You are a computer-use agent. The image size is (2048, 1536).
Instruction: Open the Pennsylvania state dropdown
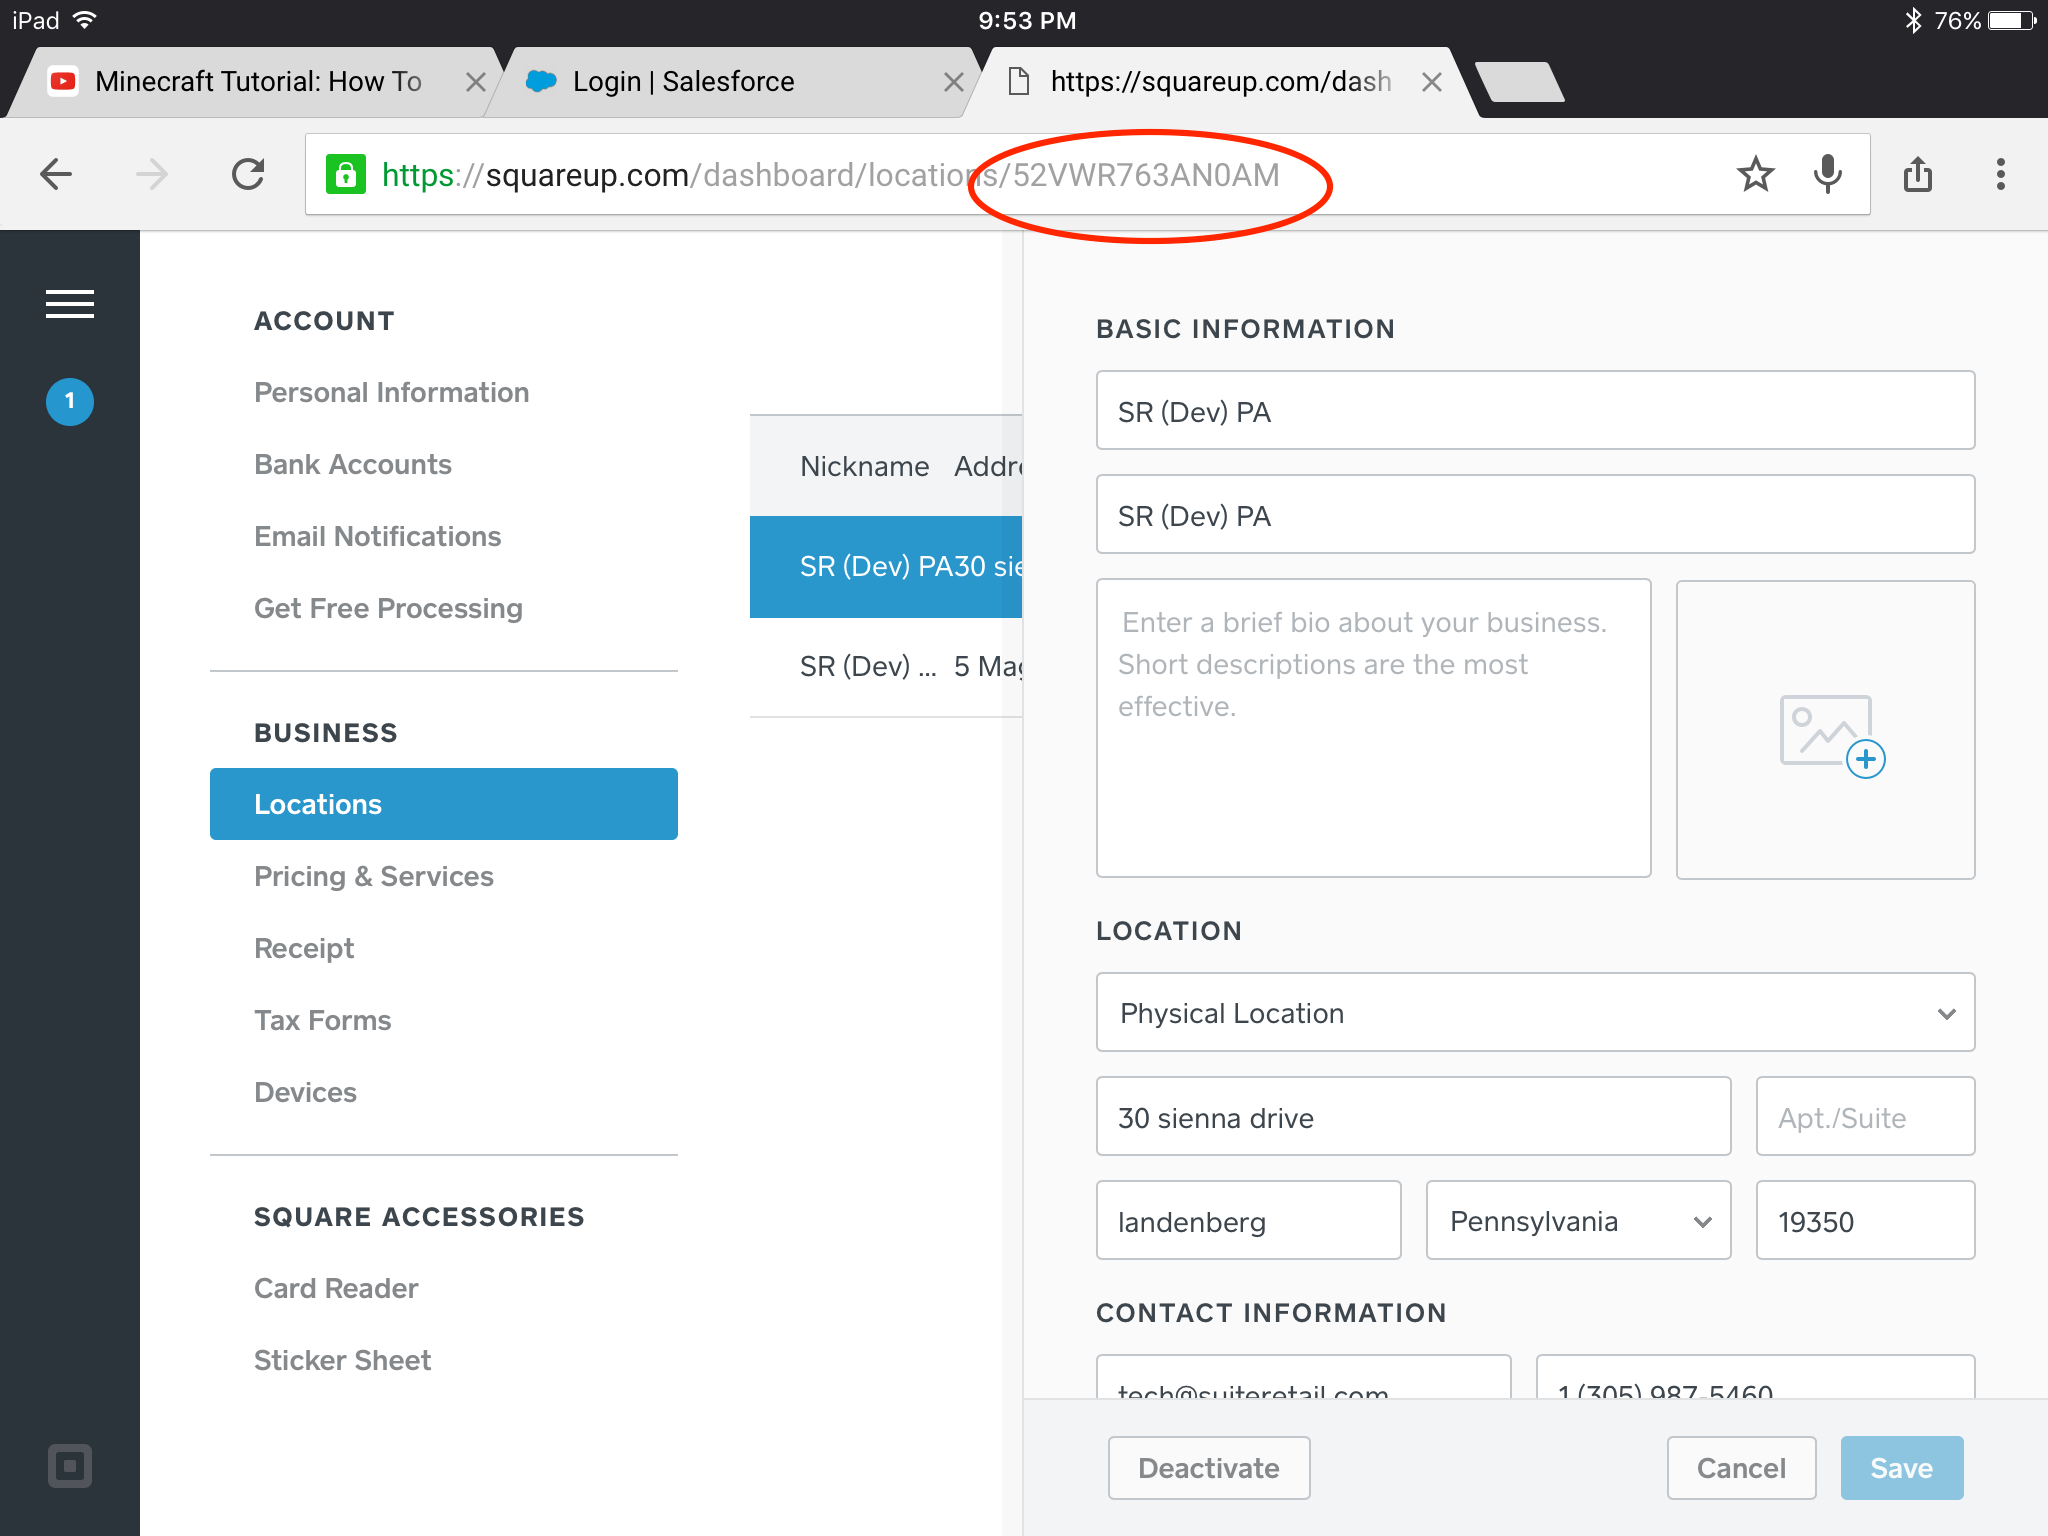point(1578,1221)
